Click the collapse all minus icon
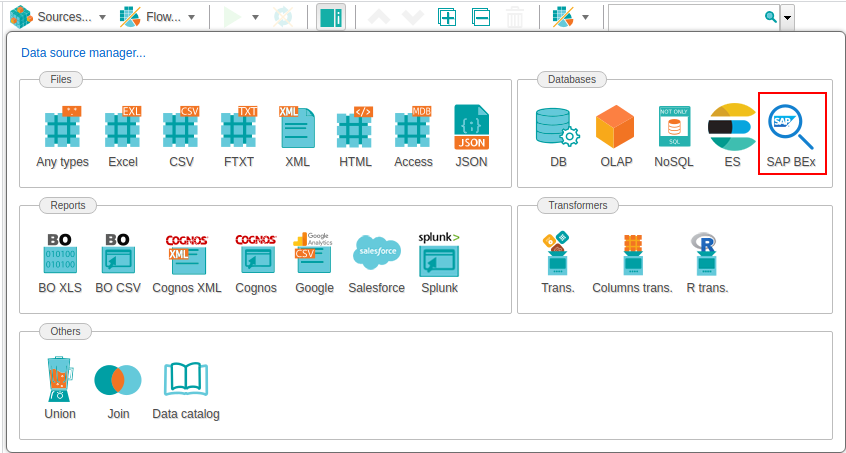Viewport: 846px width, 453px height. click(481, 17)
